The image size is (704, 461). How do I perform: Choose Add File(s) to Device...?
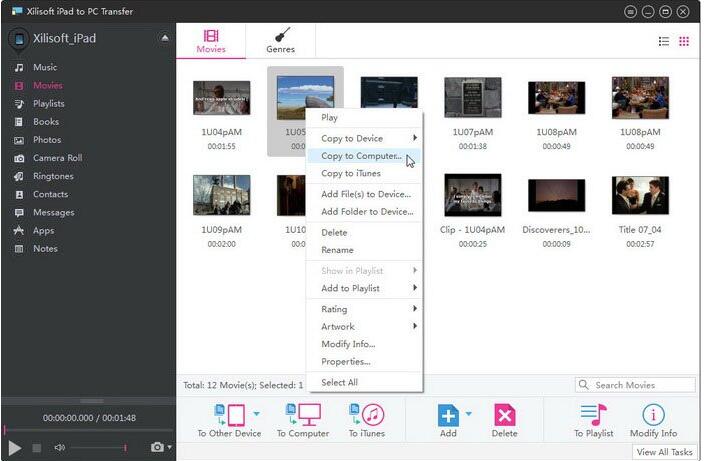[x=364, y=194]
